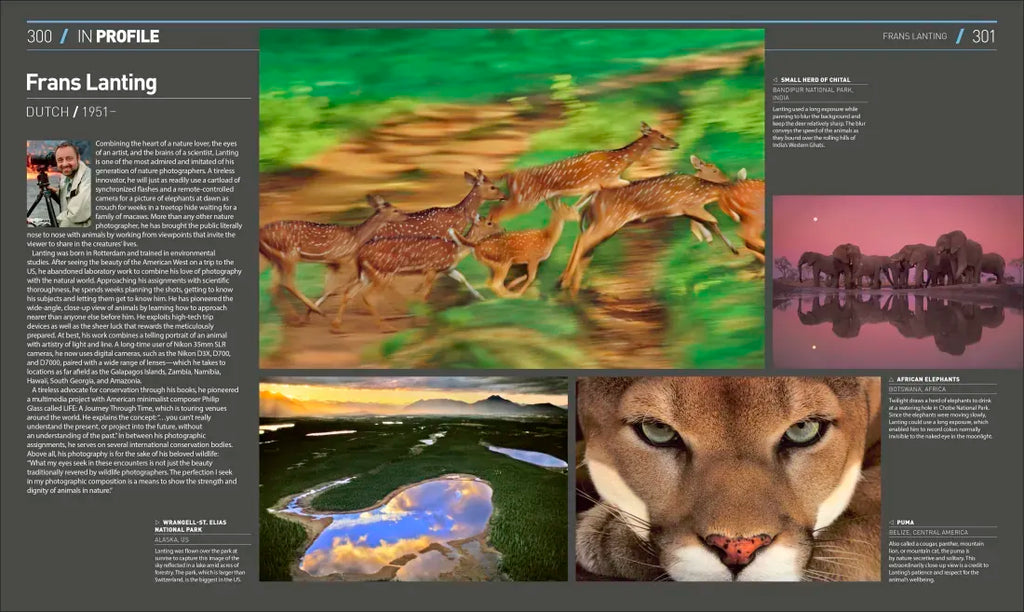Viewport: 1024px width, 612px height.
Task: Click the DUTCH / 1951– subtitle
Action: click(x=71, y=112)
